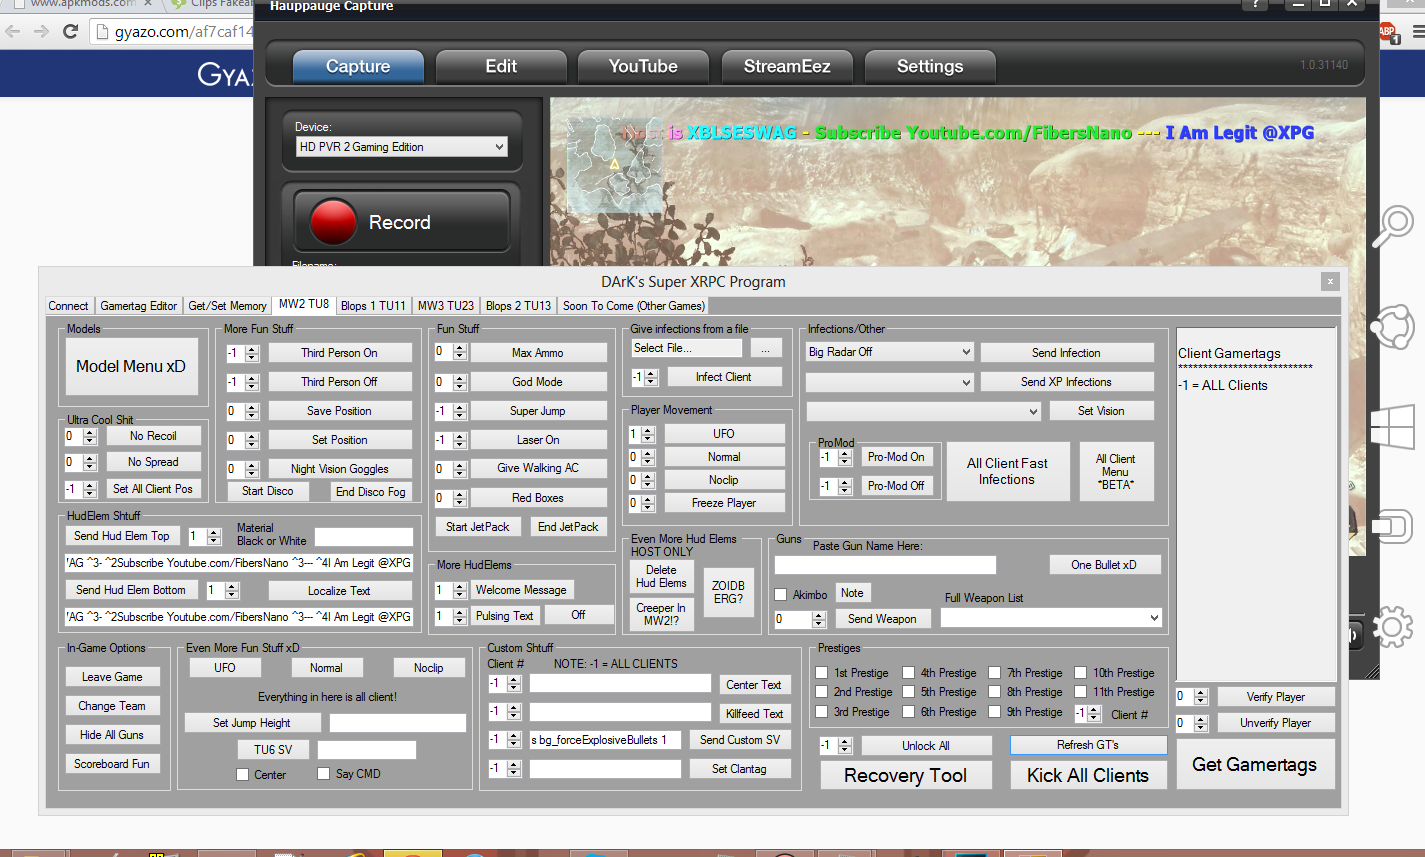Image resolution: width=1425 pixels, height=857 pixels.
Task: Close DArK's Super XRPC Program window
Action: pos(1328,282)
